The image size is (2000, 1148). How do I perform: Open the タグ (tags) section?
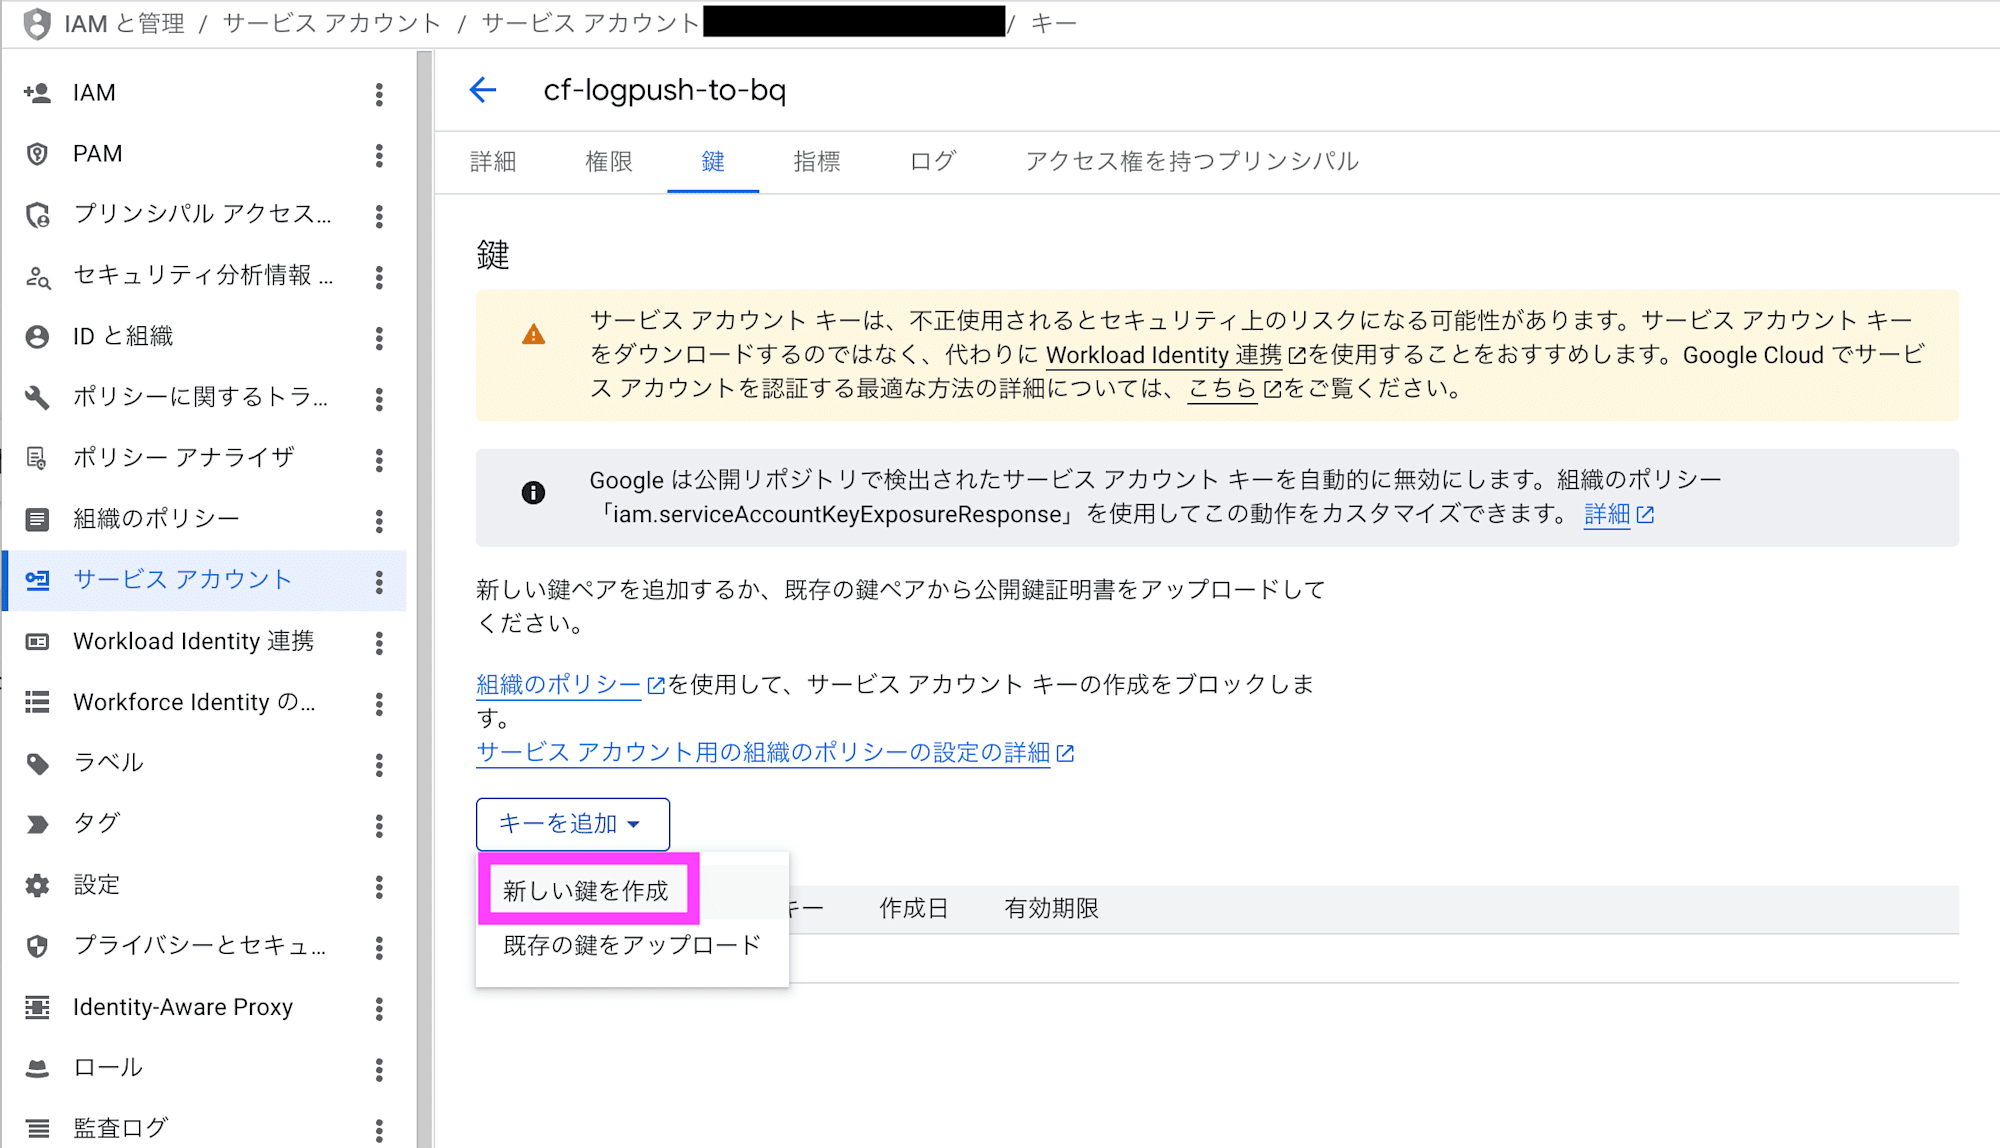point(97,823)
